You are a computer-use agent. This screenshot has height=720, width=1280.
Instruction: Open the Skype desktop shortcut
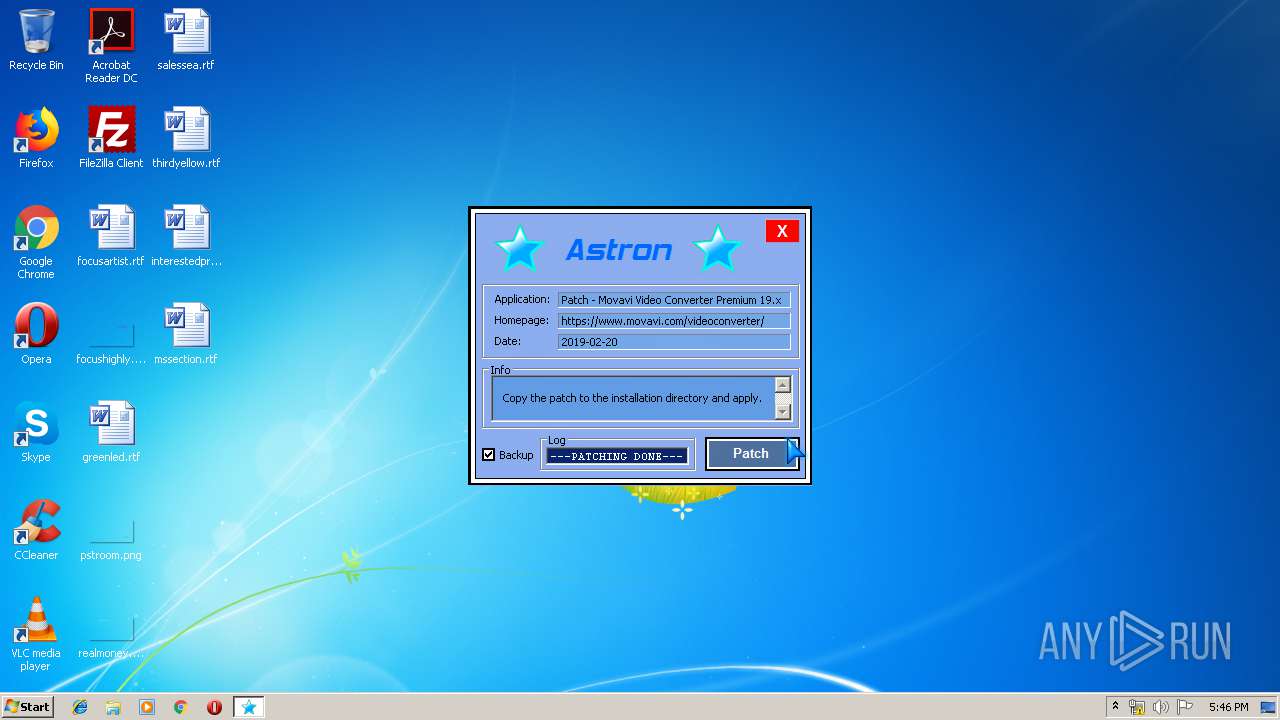tap(36, 432)
